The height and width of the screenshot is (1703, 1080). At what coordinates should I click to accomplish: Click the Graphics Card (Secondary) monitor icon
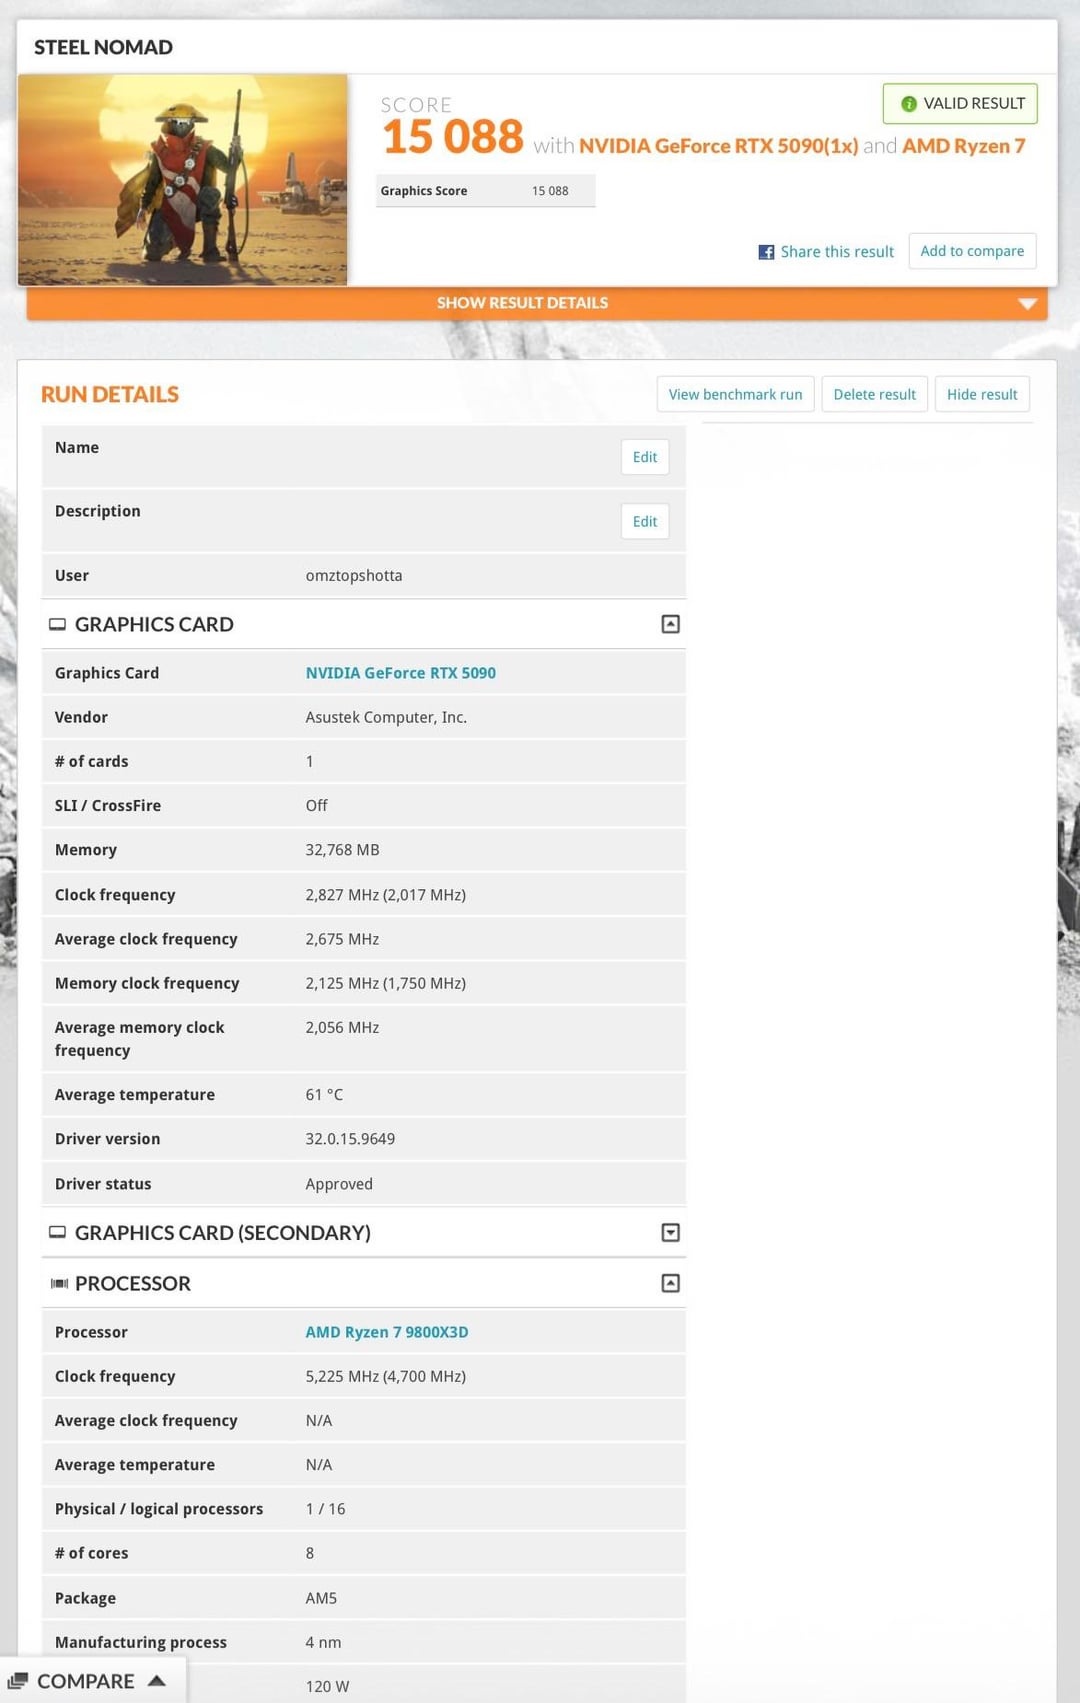click(57, 1232)
